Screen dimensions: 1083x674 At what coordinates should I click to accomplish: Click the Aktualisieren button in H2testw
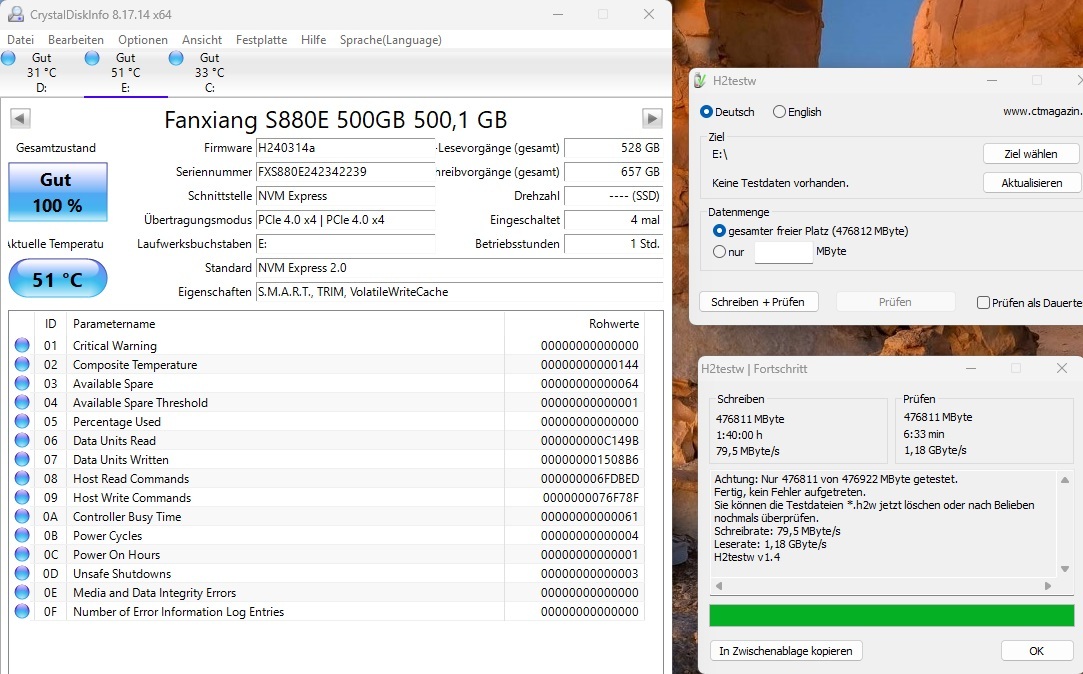click(x=1031, y=183)
